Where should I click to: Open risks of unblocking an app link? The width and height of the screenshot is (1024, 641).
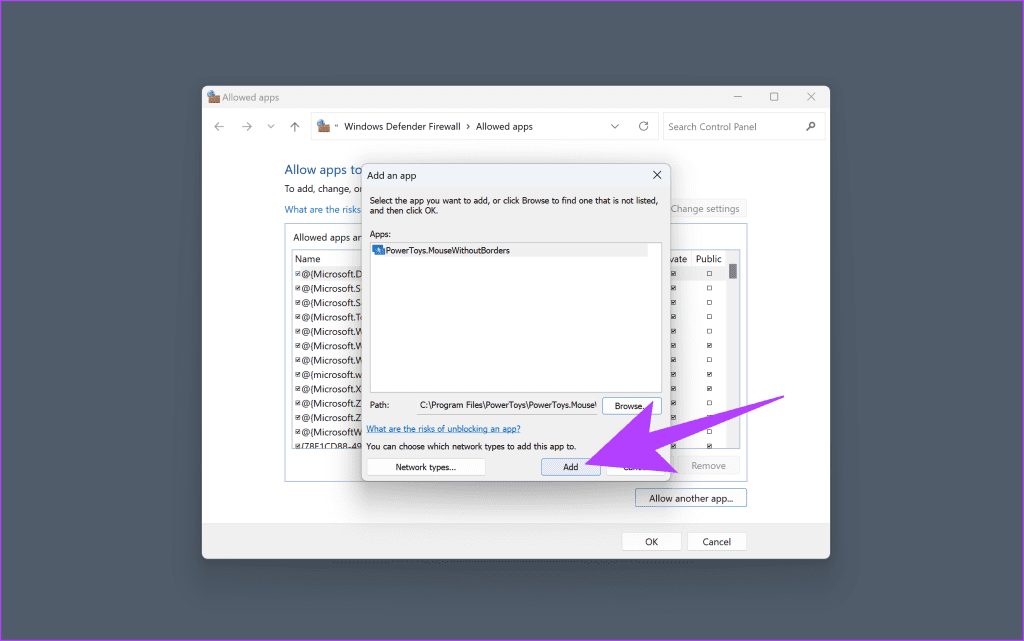[443, 429]
